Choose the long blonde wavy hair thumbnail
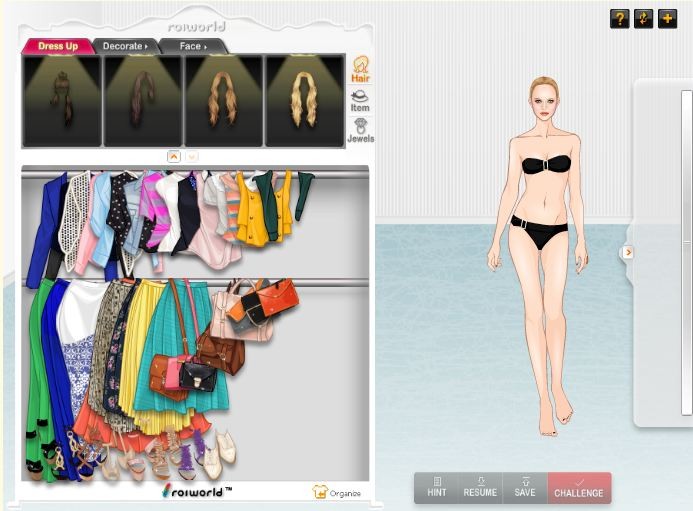Screen dimensions: 693x511 (304, 100)
